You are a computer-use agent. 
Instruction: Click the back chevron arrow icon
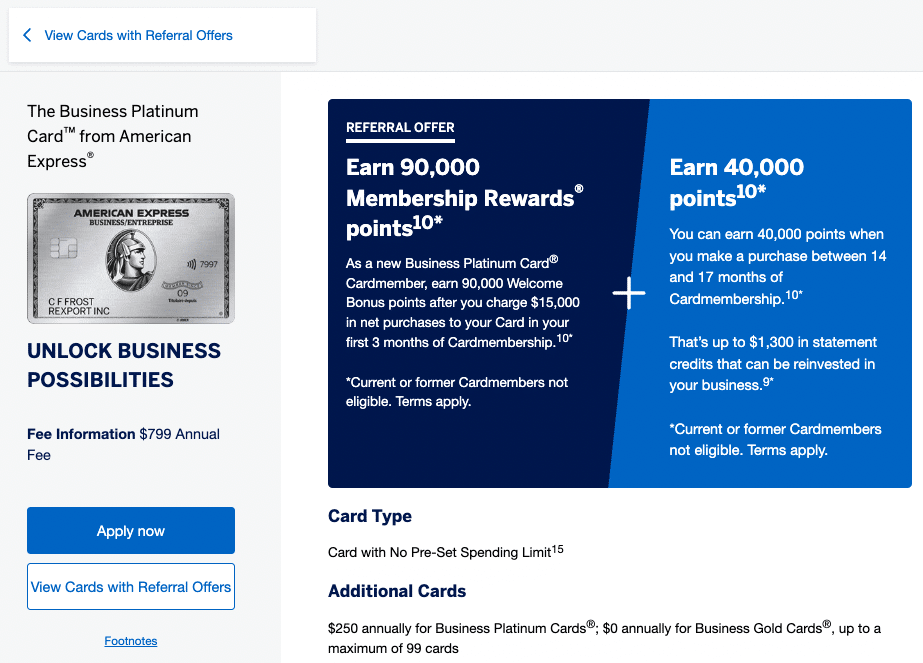click(x=27, y=35)
